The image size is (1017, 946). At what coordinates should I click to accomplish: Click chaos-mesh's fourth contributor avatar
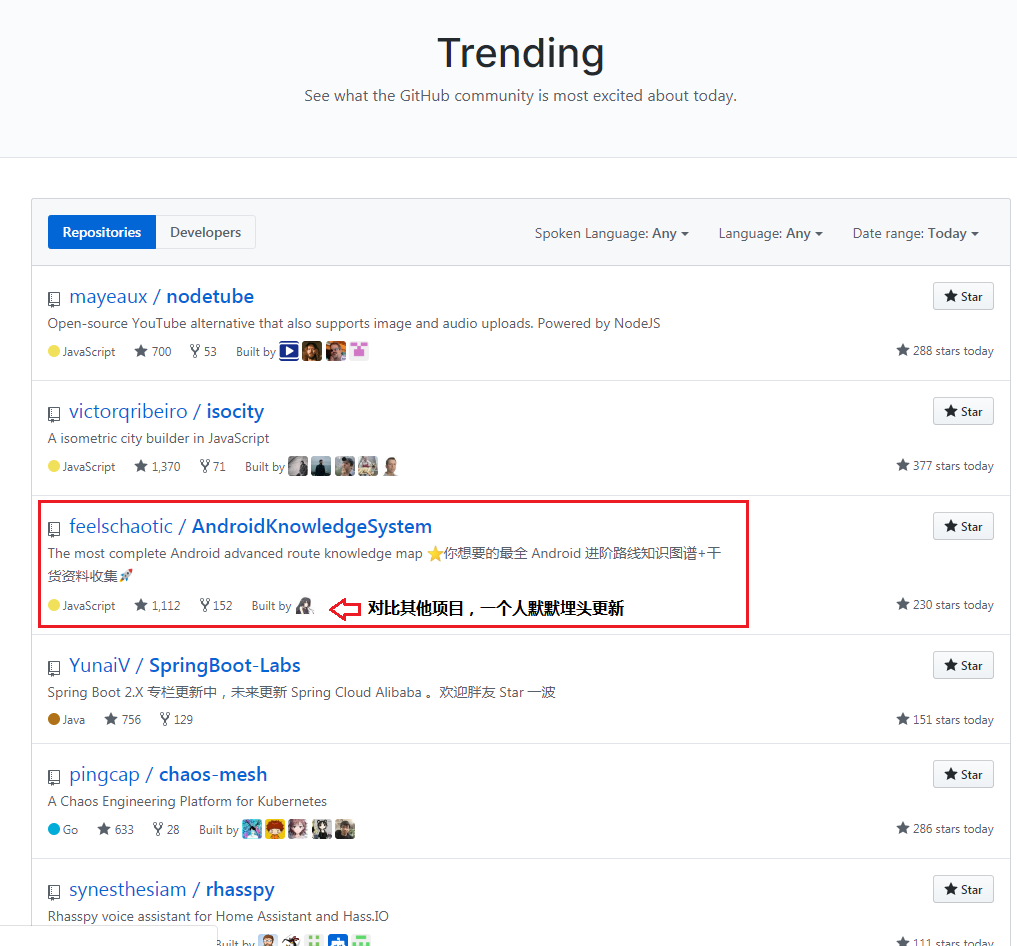pos(322,829)
